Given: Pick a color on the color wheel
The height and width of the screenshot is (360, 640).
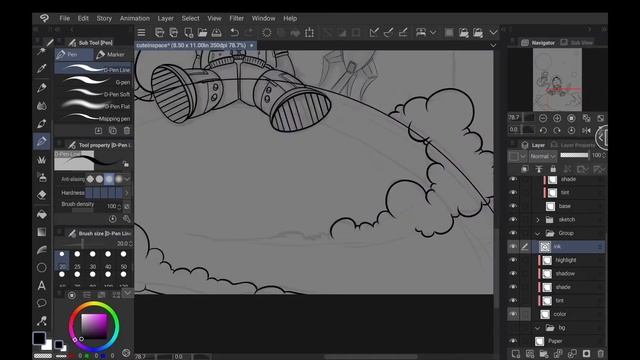Looking at the screenshot, I should [94, 326].
